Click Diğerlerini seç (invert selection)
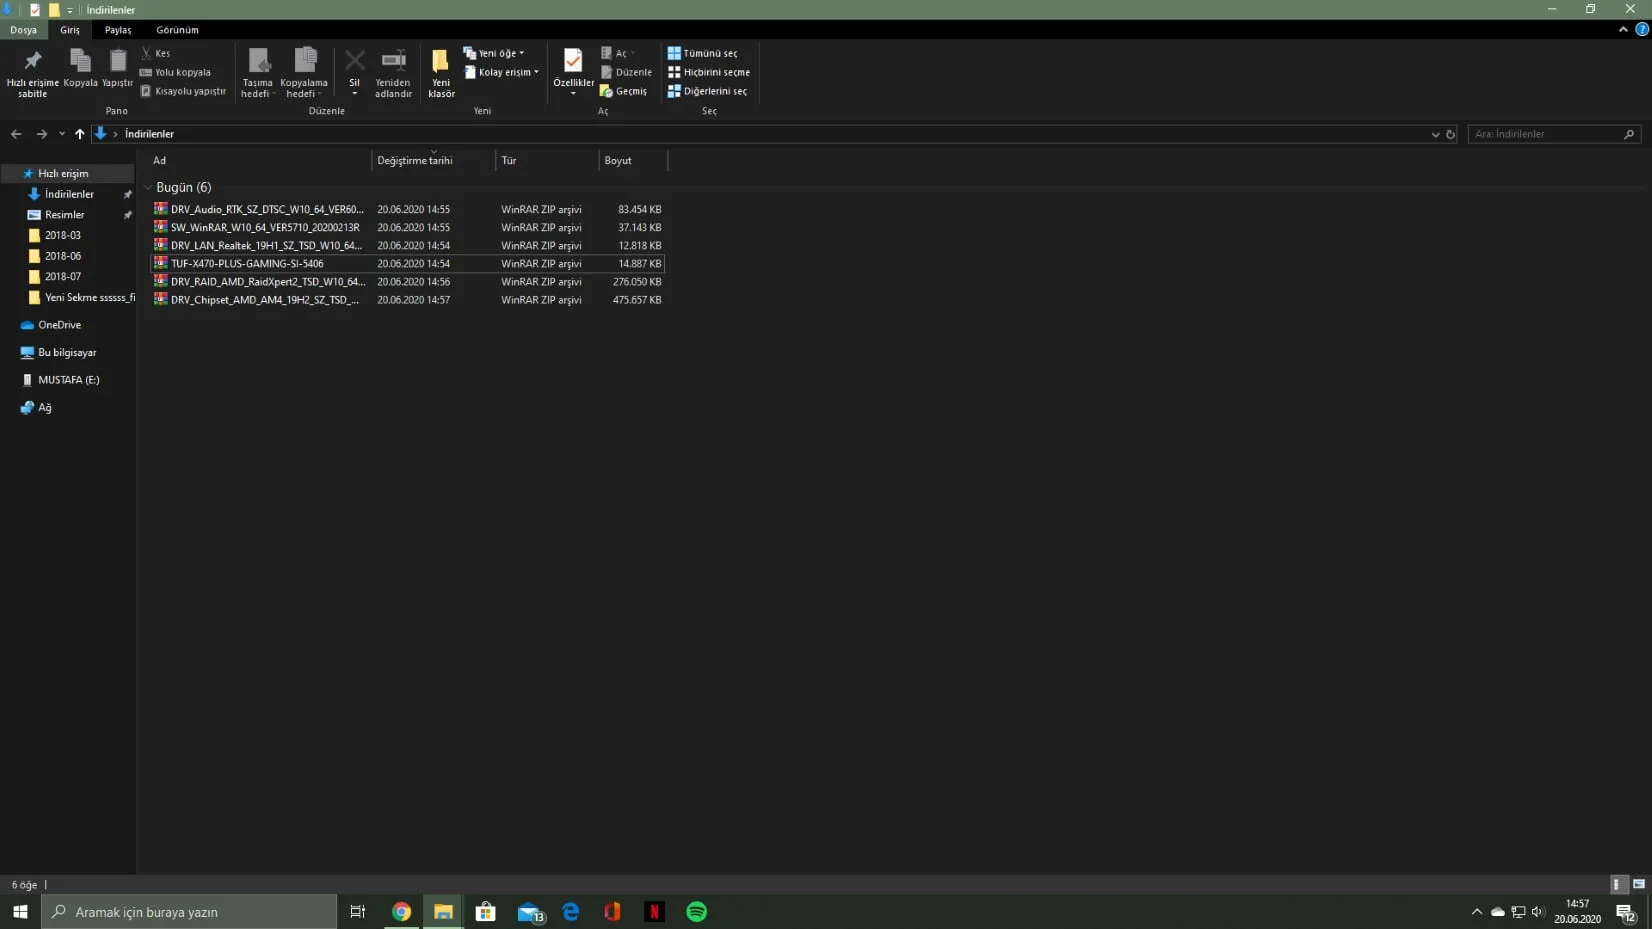 [x=707, y=91]
